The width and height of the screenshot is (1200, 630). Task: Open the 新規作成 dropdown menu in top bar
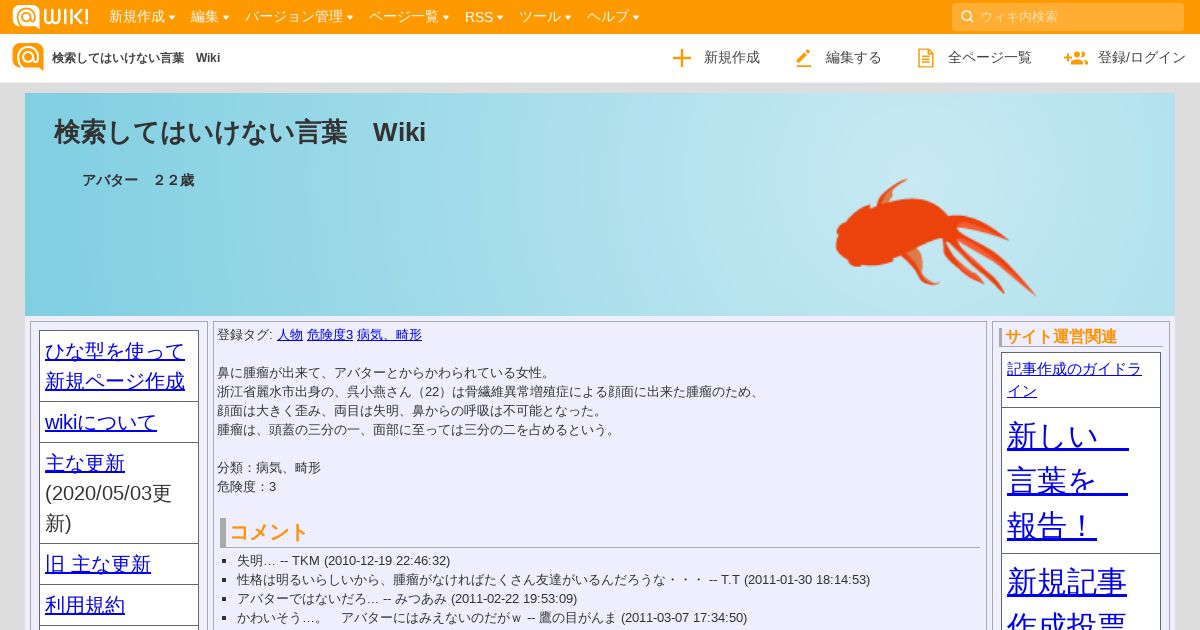142,17
